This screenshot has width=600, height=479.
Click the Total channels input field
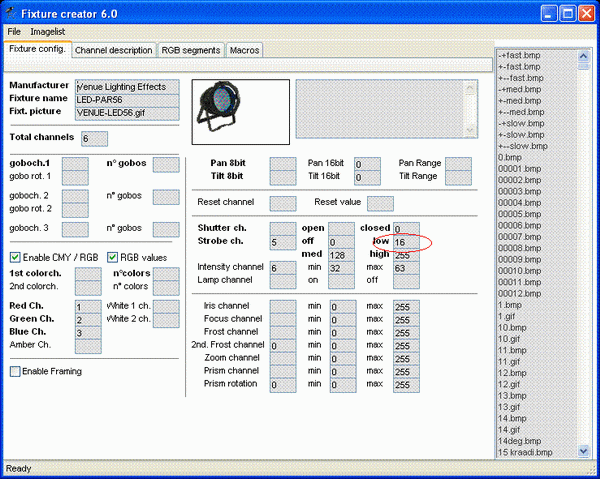click(94, 138)
